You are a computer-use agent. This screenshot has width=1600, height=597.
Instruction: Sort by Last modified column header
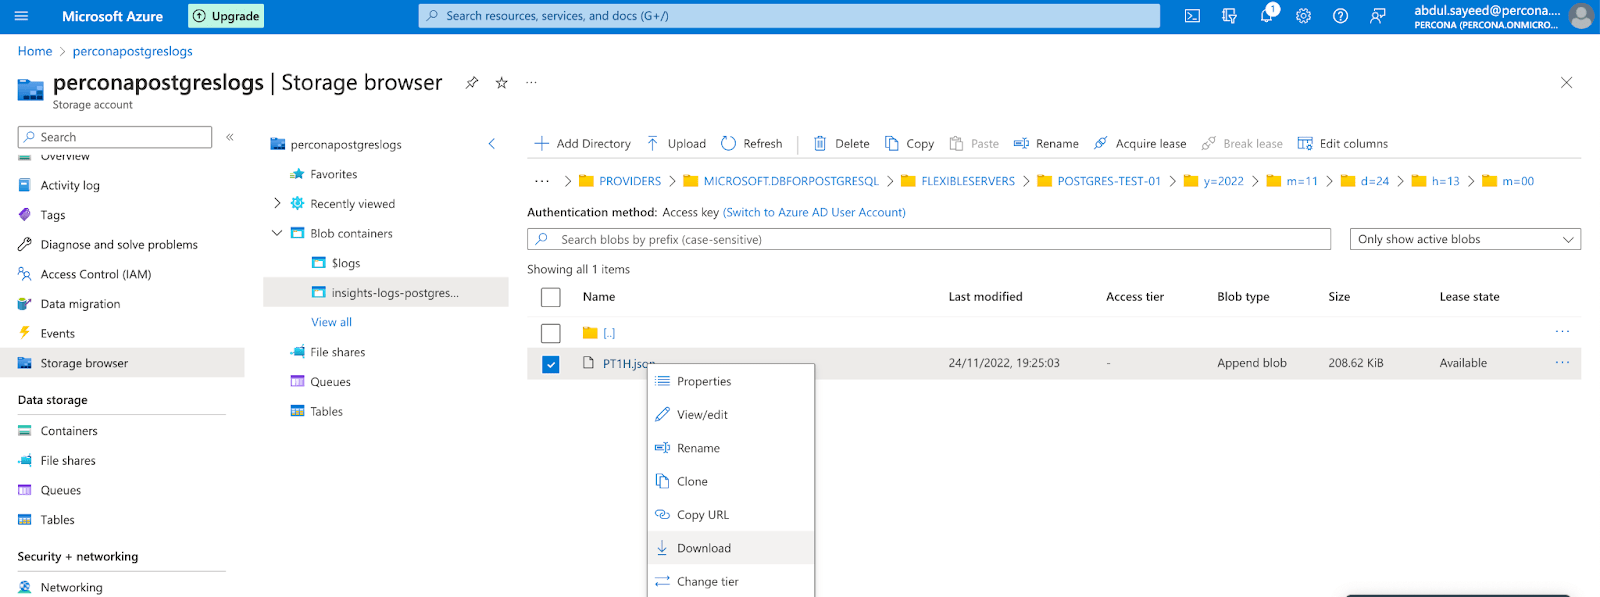985,297
